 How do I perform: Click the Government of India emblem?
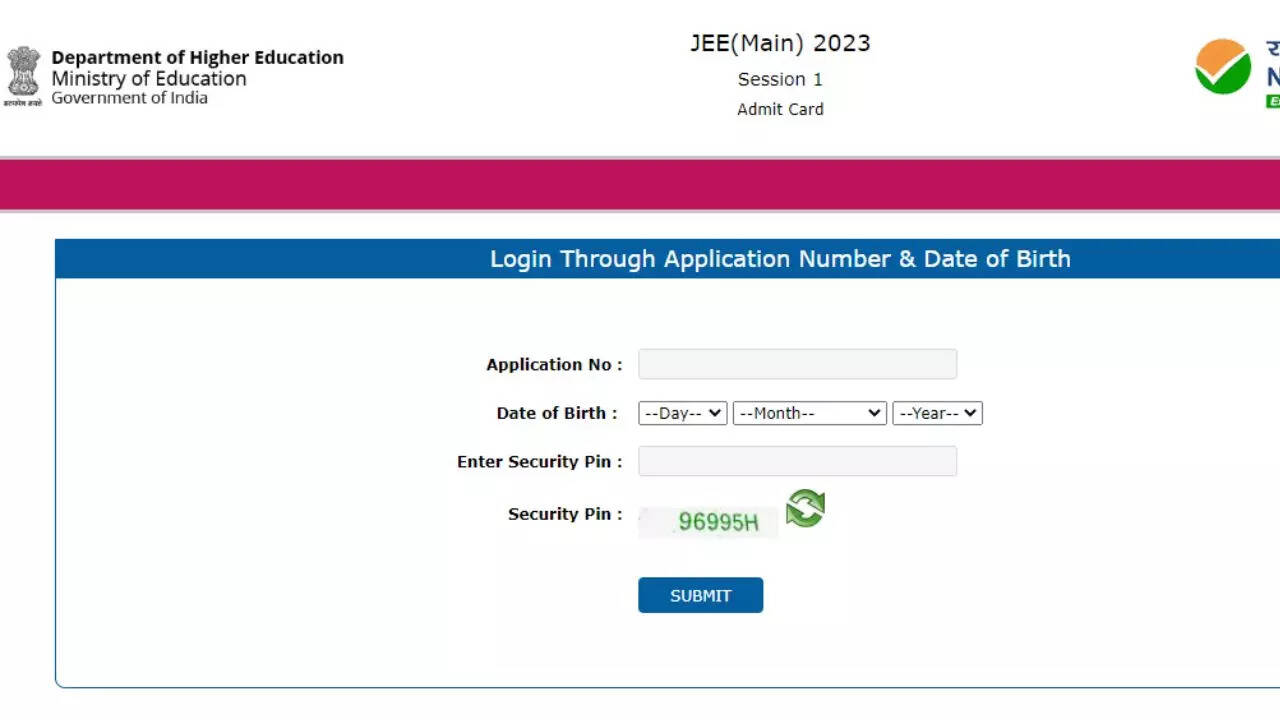coord(23,76)
